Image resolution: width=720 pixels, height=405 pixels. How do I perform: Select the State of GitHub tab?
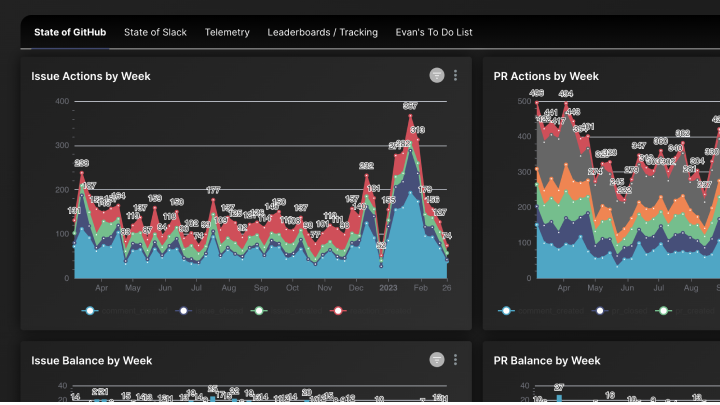(71, 32)
